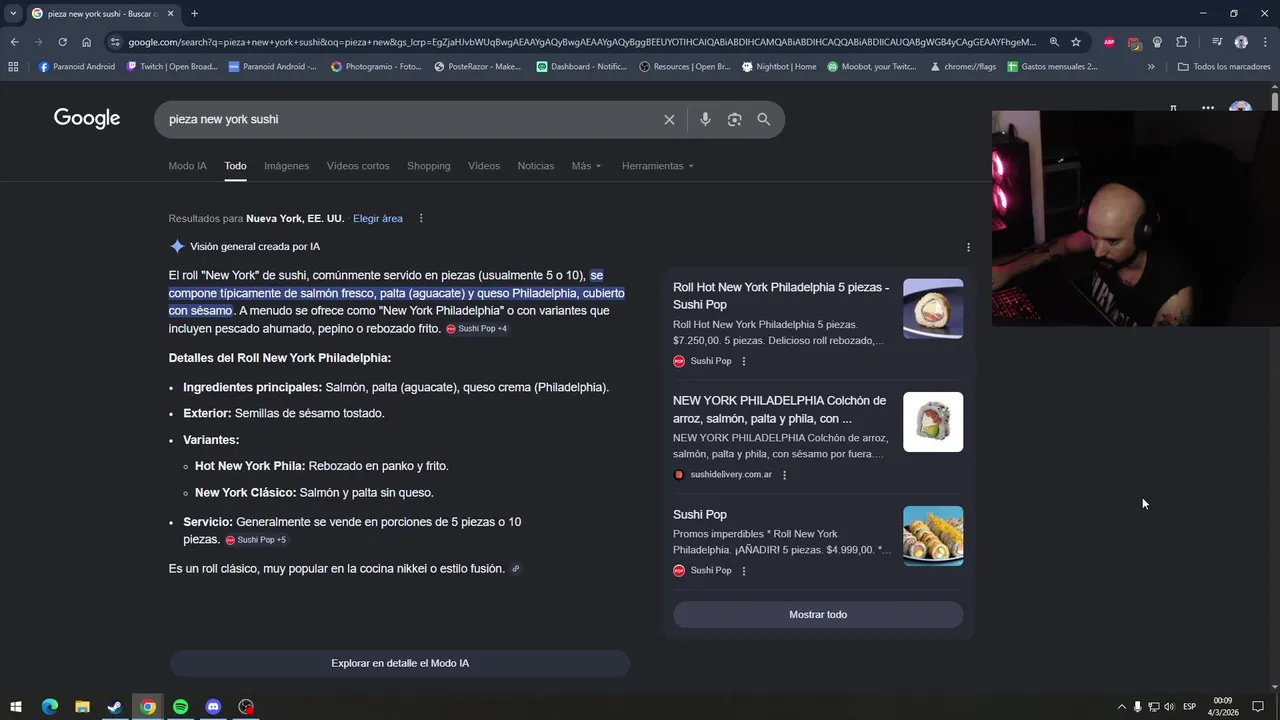
Task: Open the Chrome profile avatar in toolbar
Action: pos(1241,42)
